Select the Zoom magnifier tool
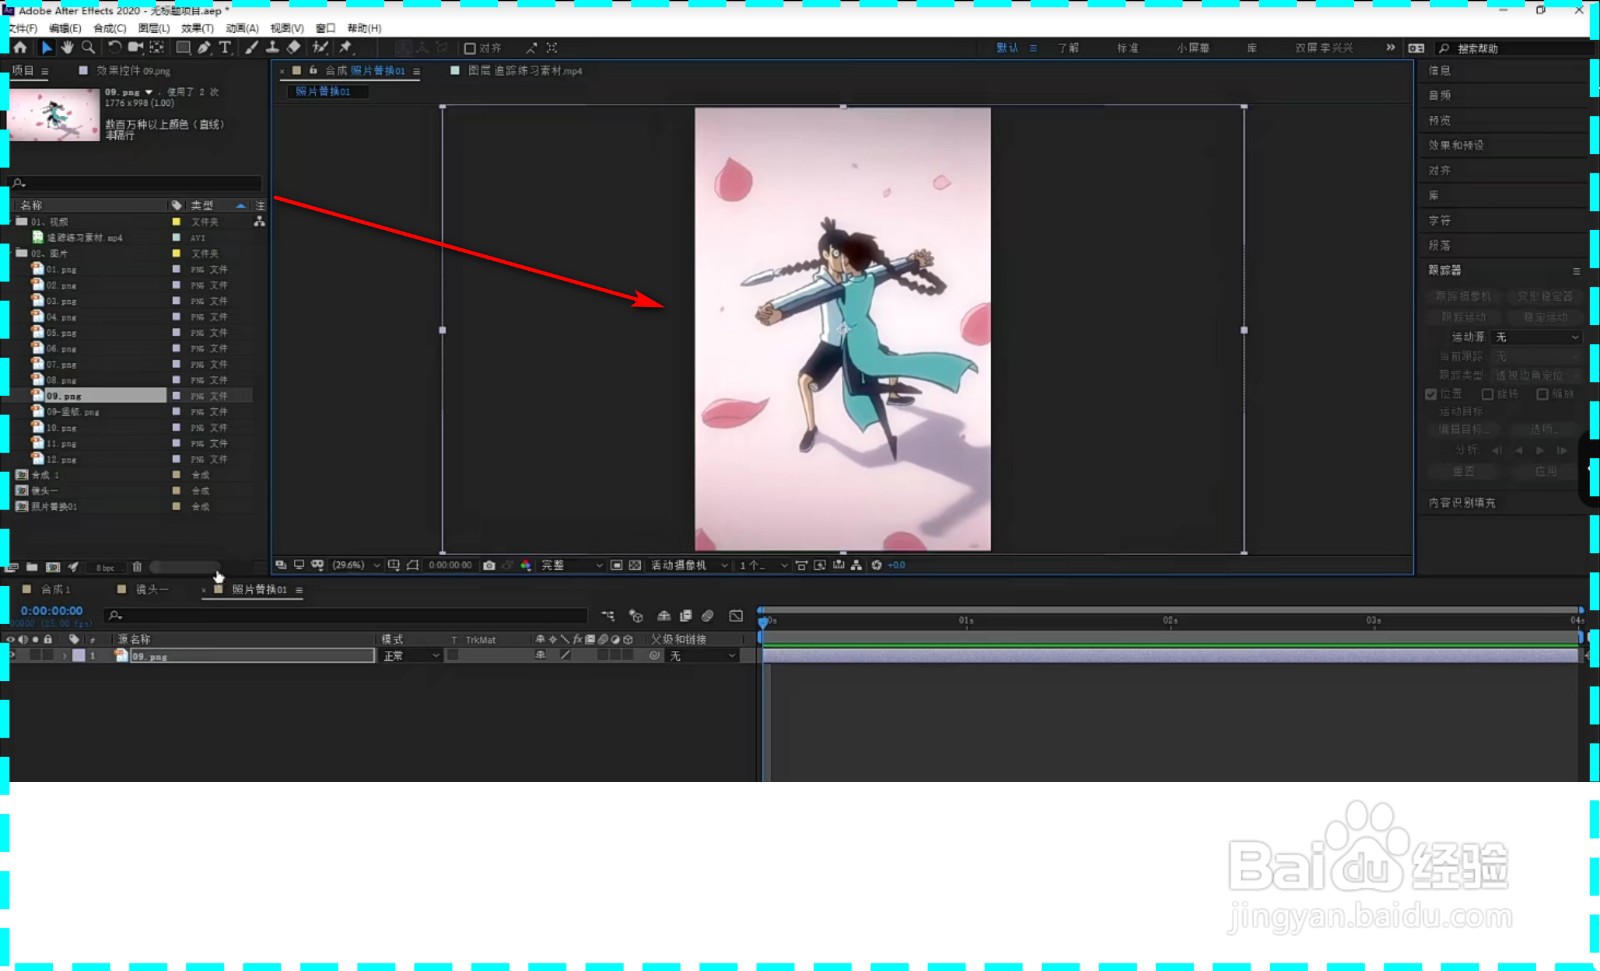Viewport: 1600px width, 971px height. (x=88, y=47)
